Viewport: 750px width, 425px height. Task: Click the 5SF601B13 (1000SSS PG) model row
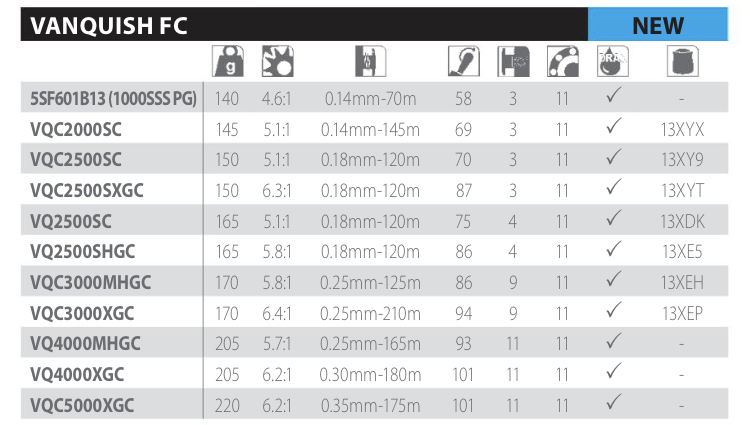[x=113, y=98]
